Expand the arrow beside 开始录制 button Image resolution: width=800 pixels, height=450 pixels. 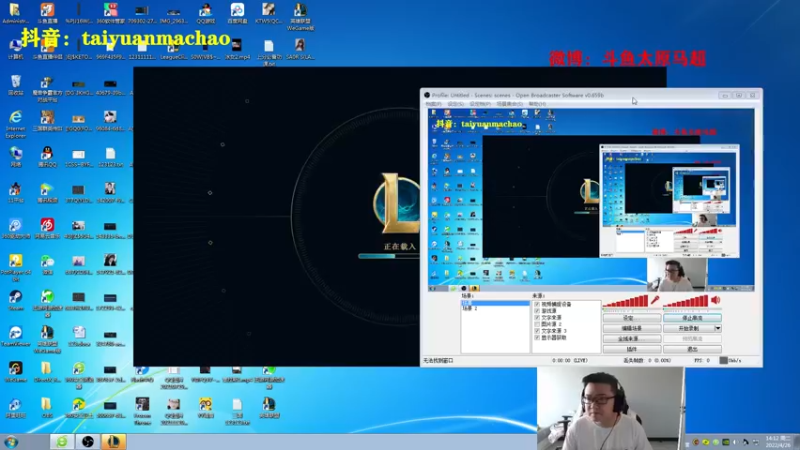coord(718,328)
